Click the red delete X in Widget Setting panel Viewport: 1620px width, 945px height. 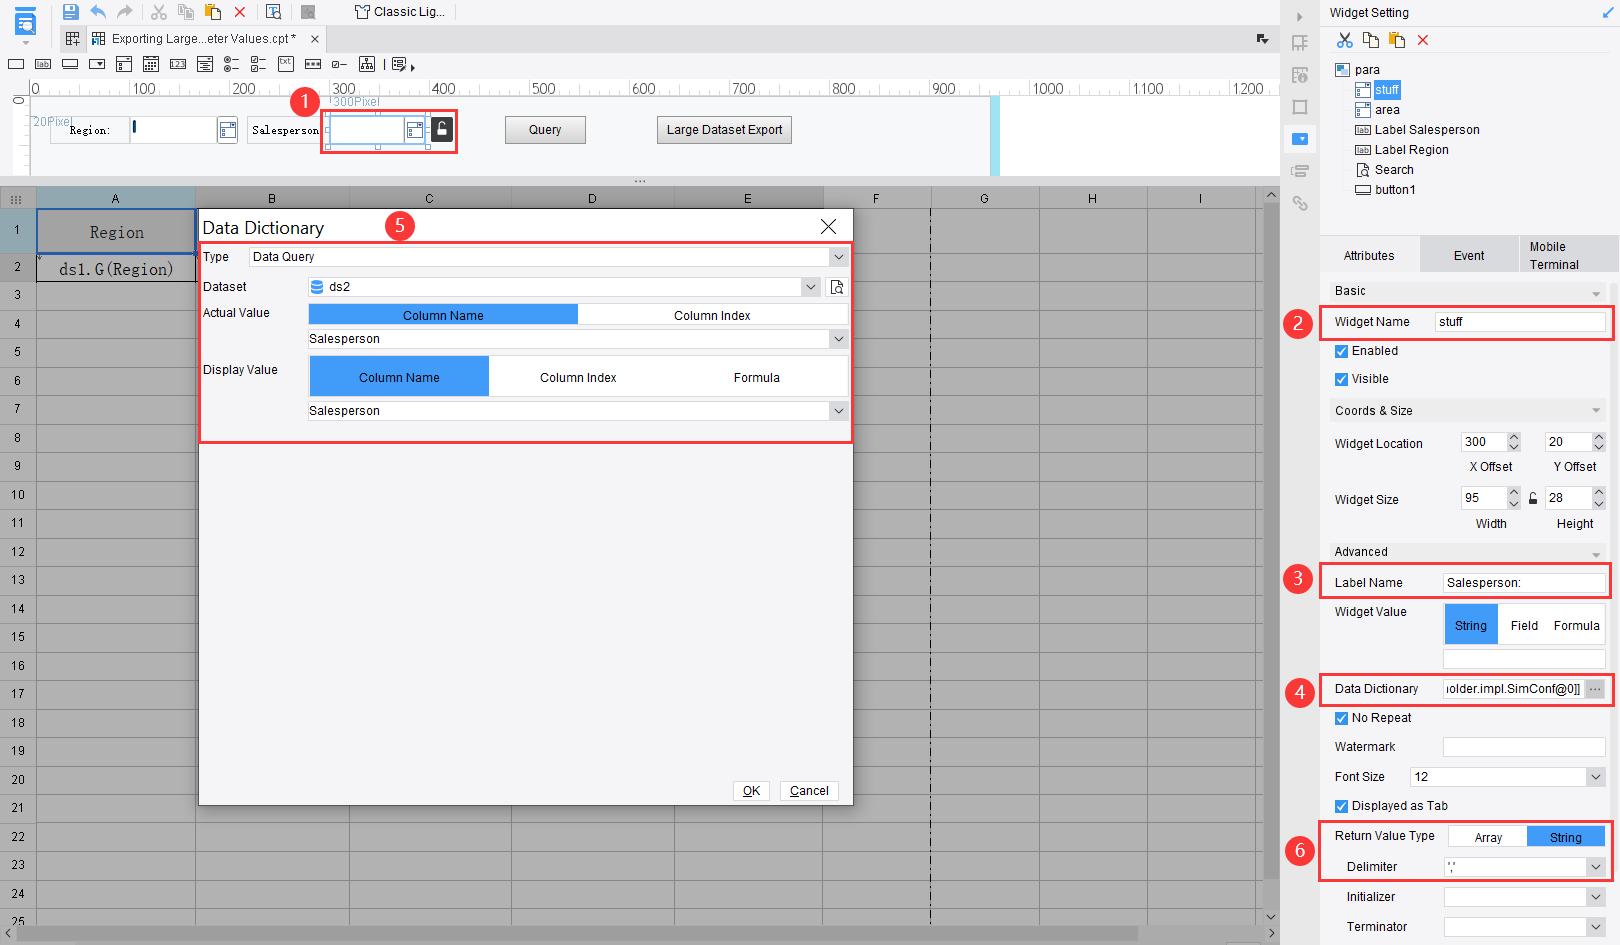pyautogui.click(x=1422, y=40)
